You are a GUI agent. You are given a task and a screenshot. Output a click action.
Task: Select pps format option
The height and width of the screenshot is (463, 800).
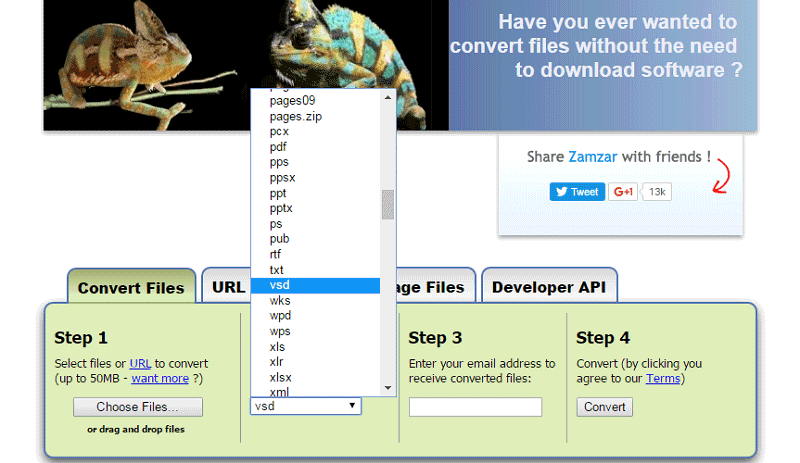coord(315,162)
